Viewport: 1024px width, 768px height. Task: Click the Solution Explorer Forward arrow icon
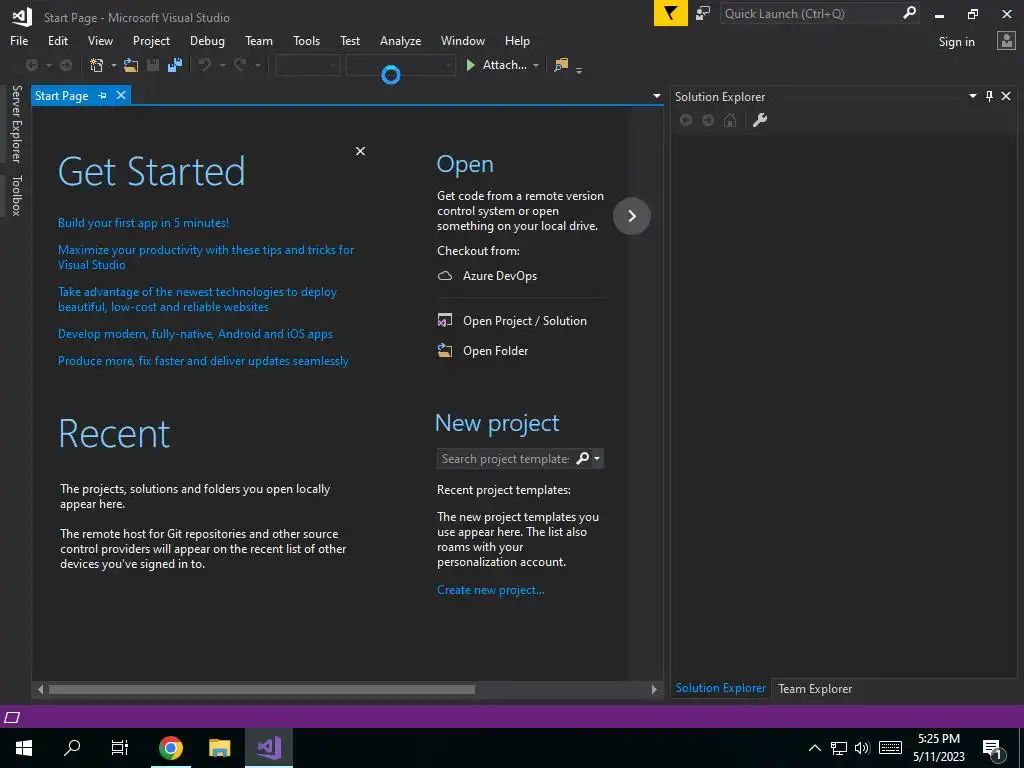click(x=708, y=120)
